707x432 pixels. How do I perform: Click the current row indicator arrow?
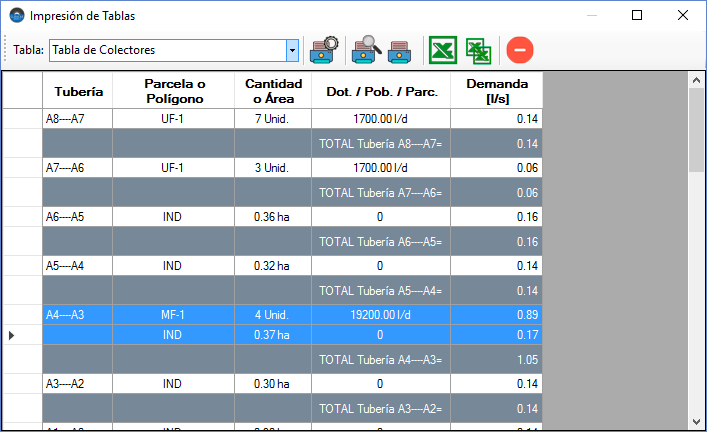(x=12, y=335)
